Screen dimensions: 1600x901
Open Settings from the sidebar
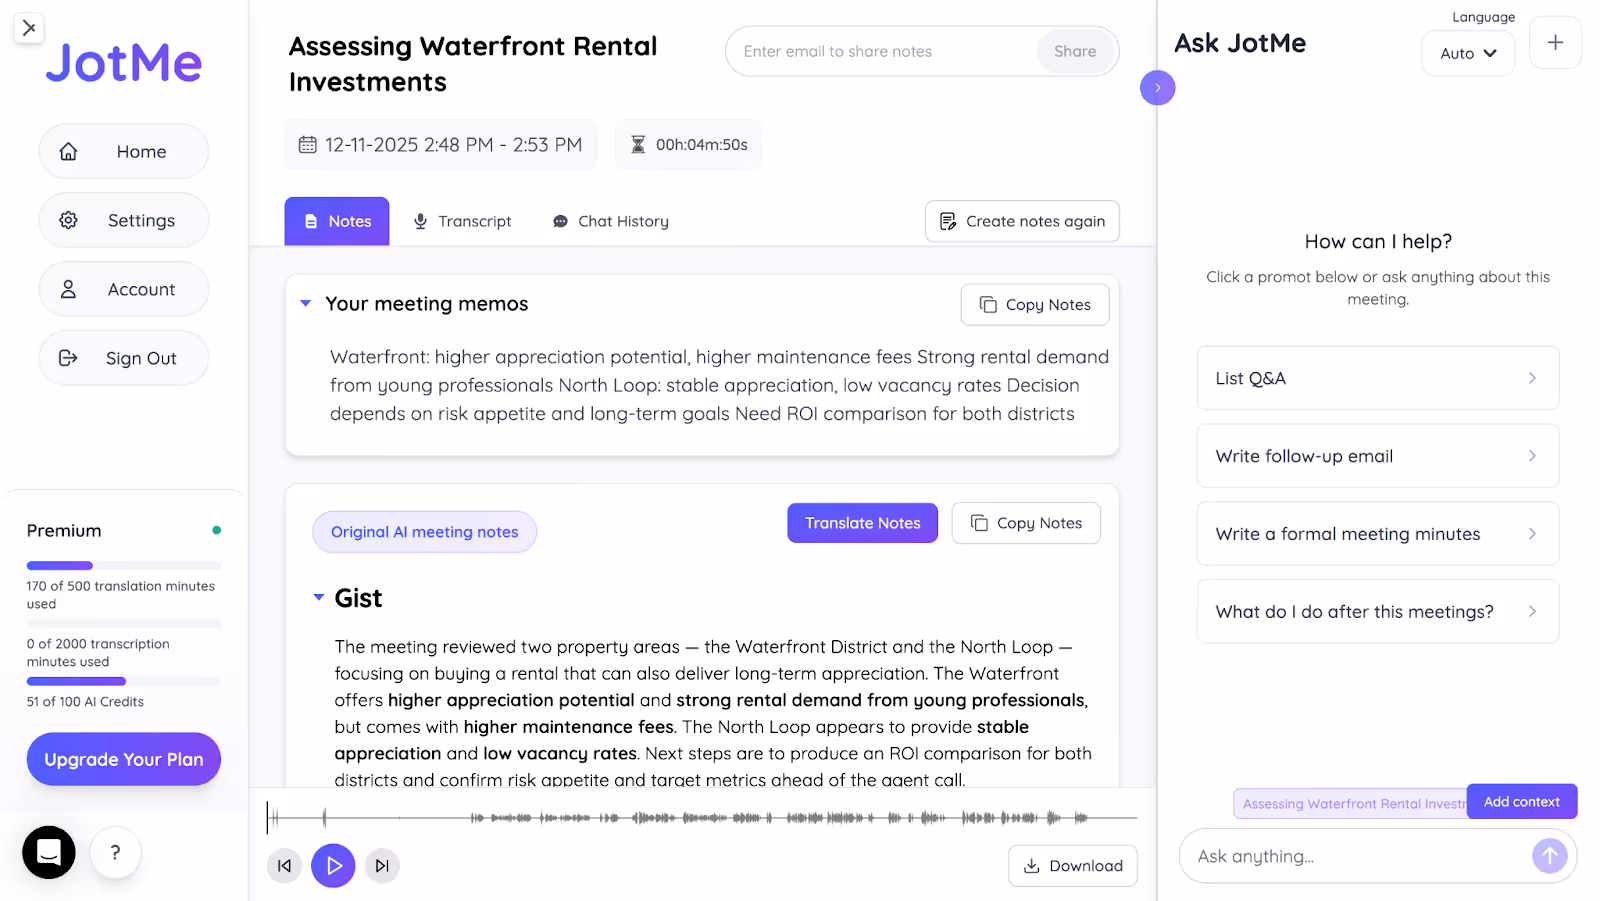pyautogui.click(x=124, y=220)
